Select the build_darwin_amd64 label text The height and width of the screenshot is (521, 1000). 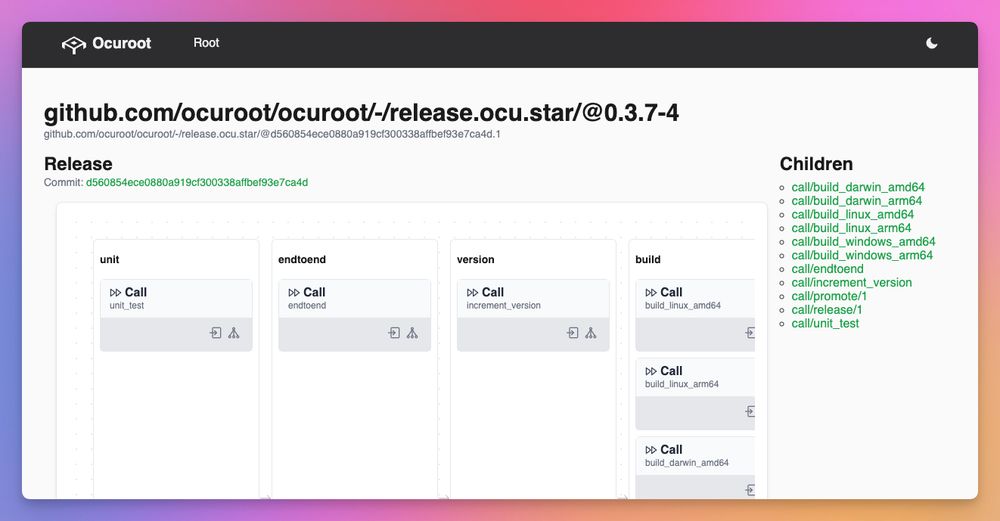point(687,463)
